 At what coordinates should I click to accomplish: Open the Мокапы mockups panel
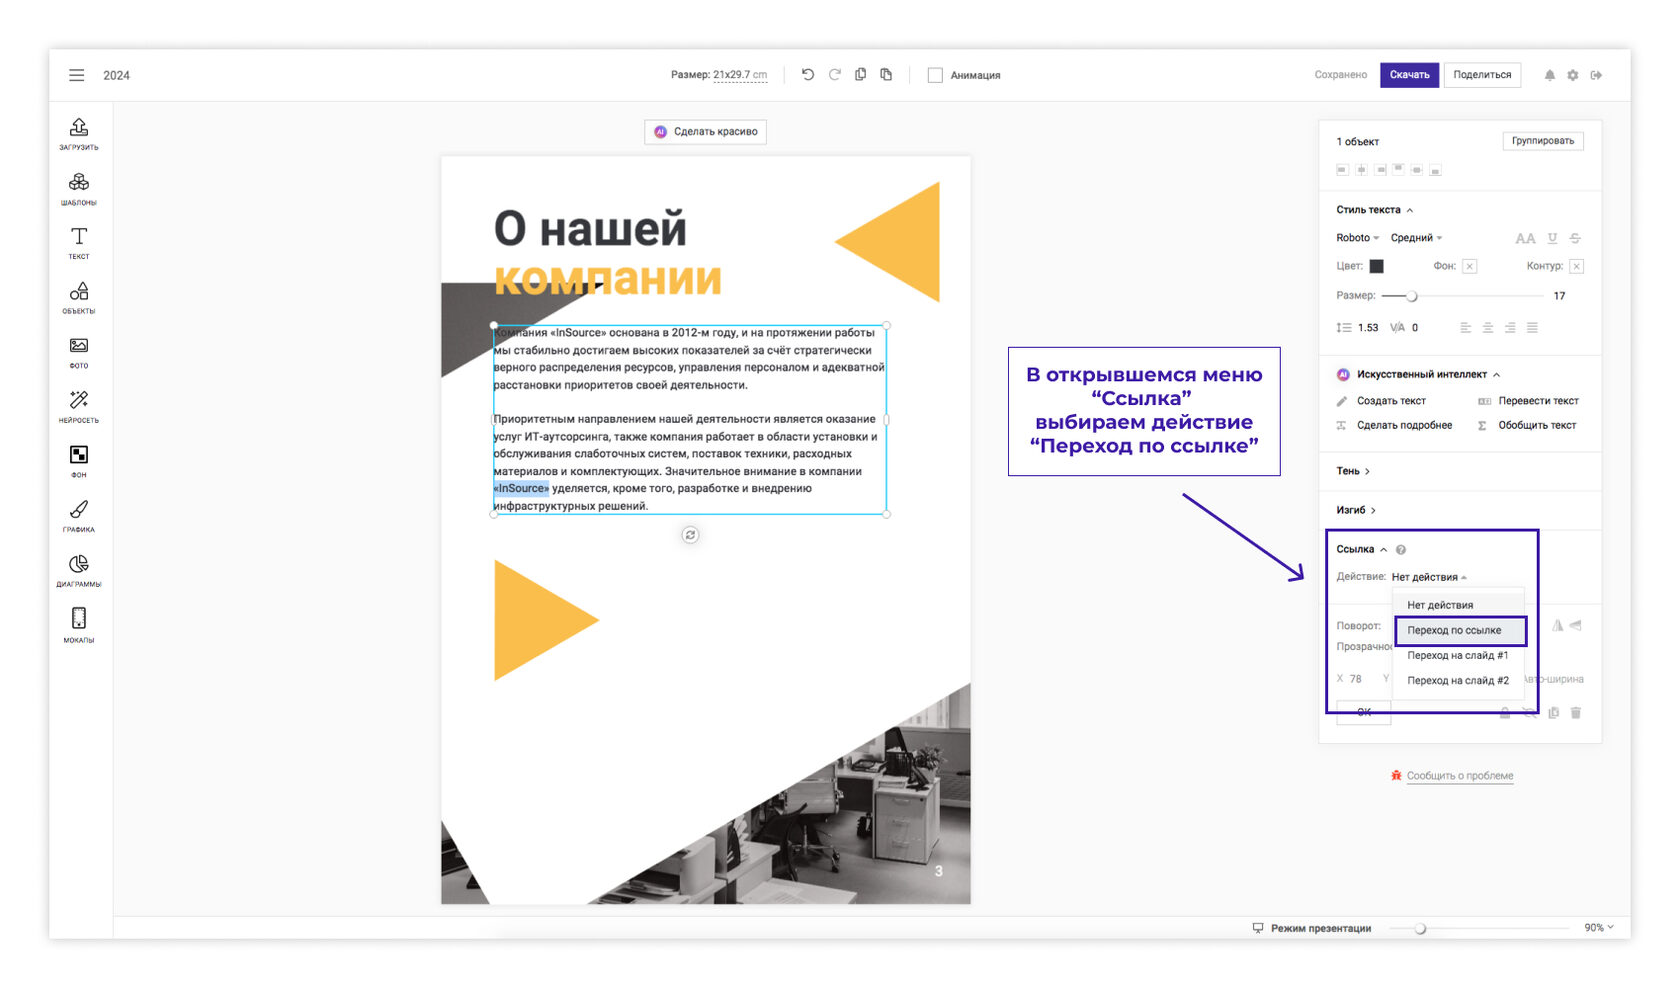pyautogui.click(x=78, y=625)
